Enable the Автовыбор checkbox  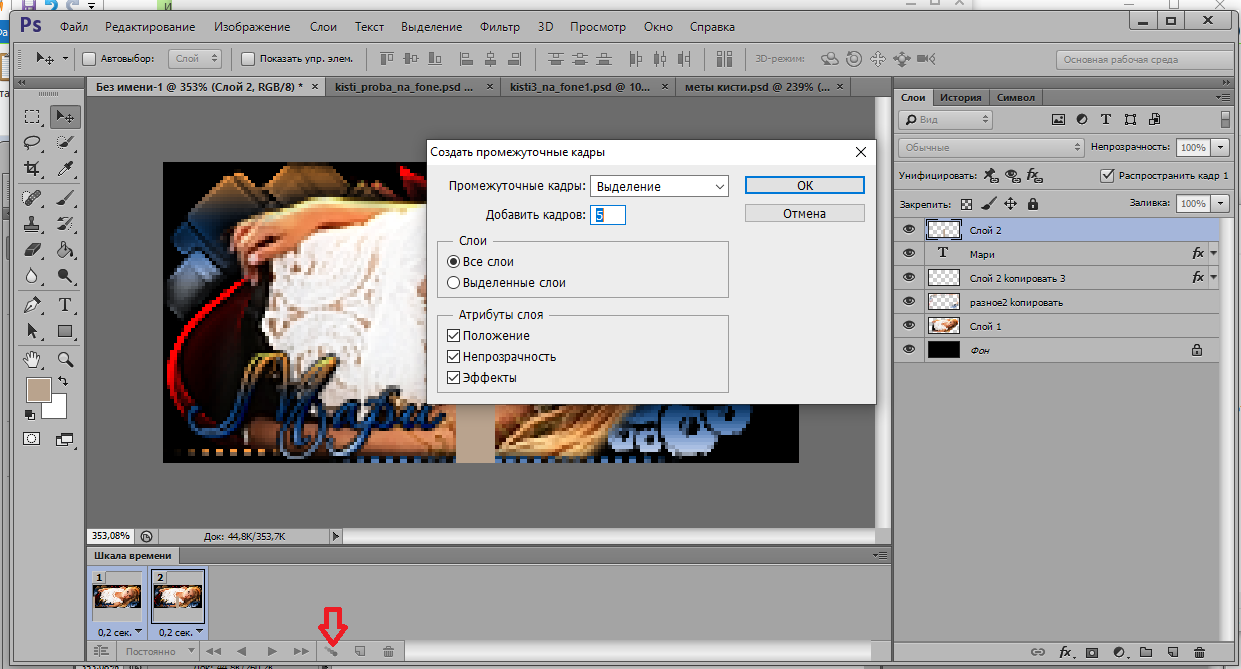[88, 59]
